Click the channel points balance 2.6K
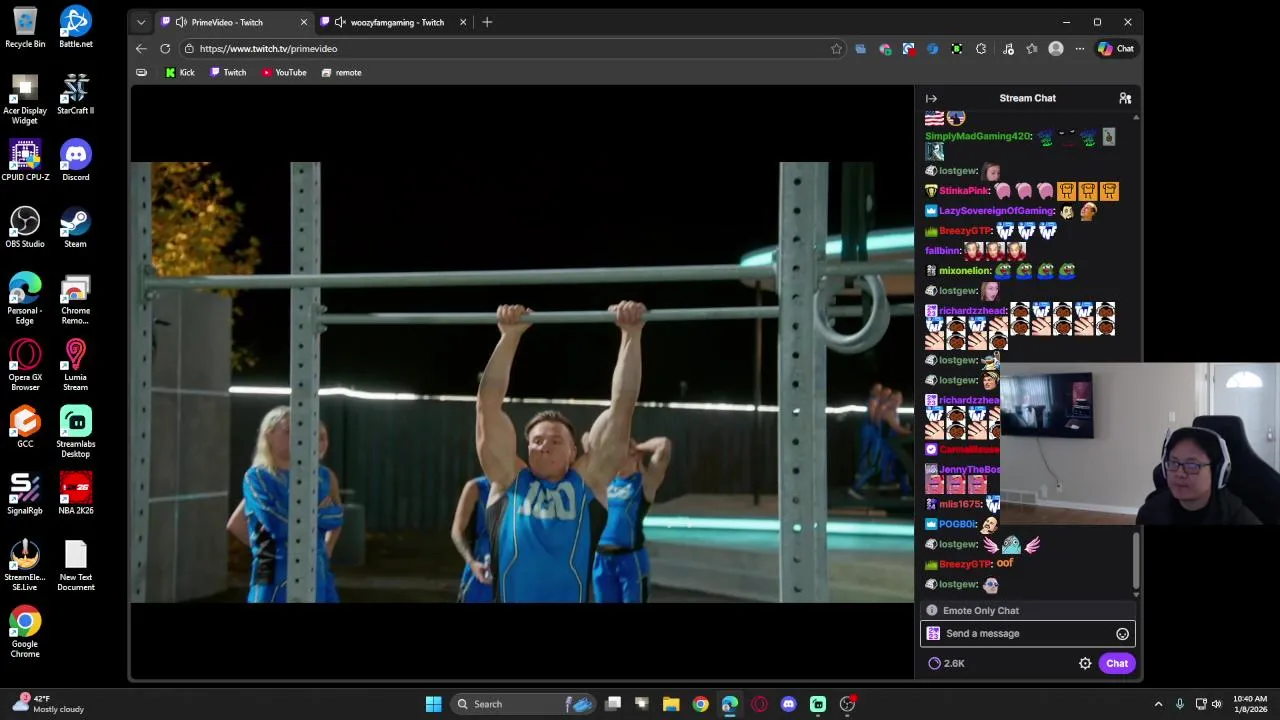This screenshot has width=1280, height=720. (946, 663)
